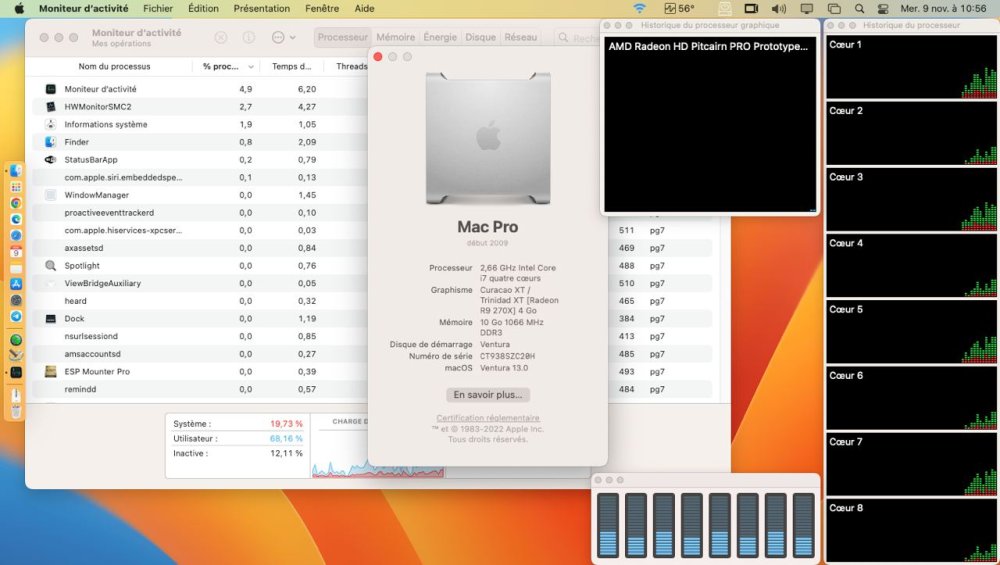
Task: Open the Apple menu
Action: [19, 8]
